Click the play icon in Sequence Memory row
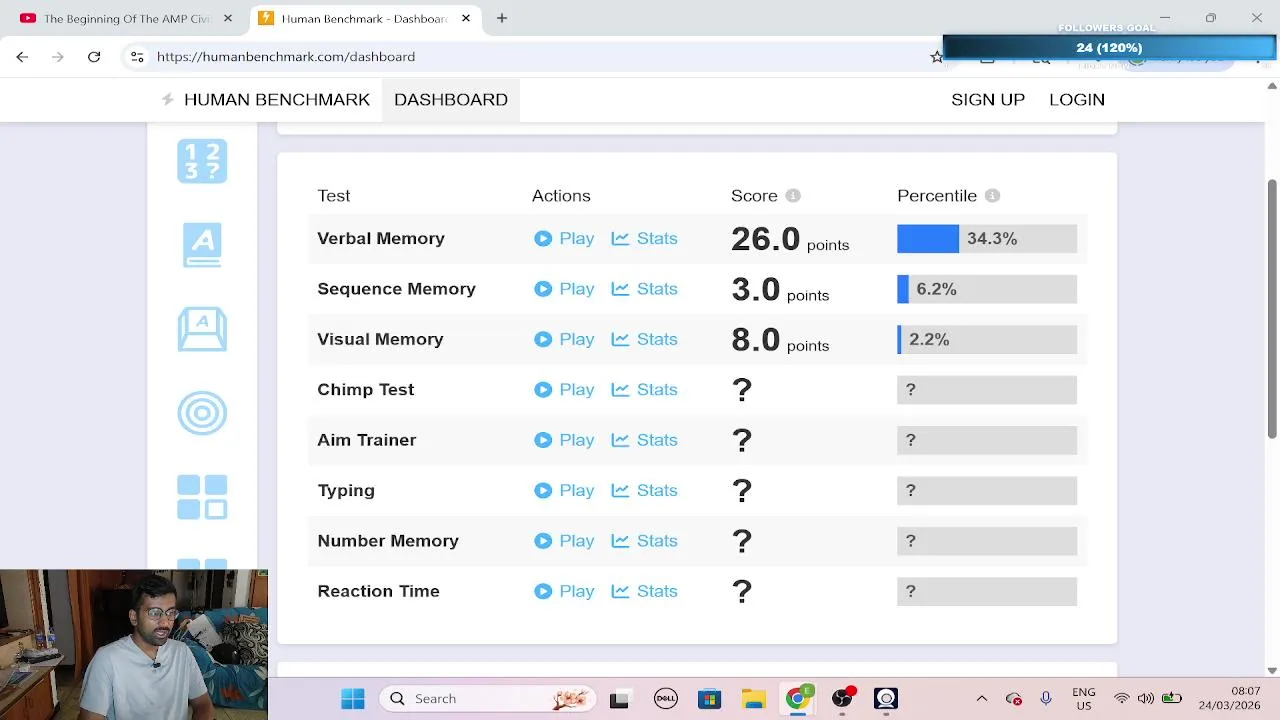The width and height of the screenshot is (1280, 720). tap(543, 289)
